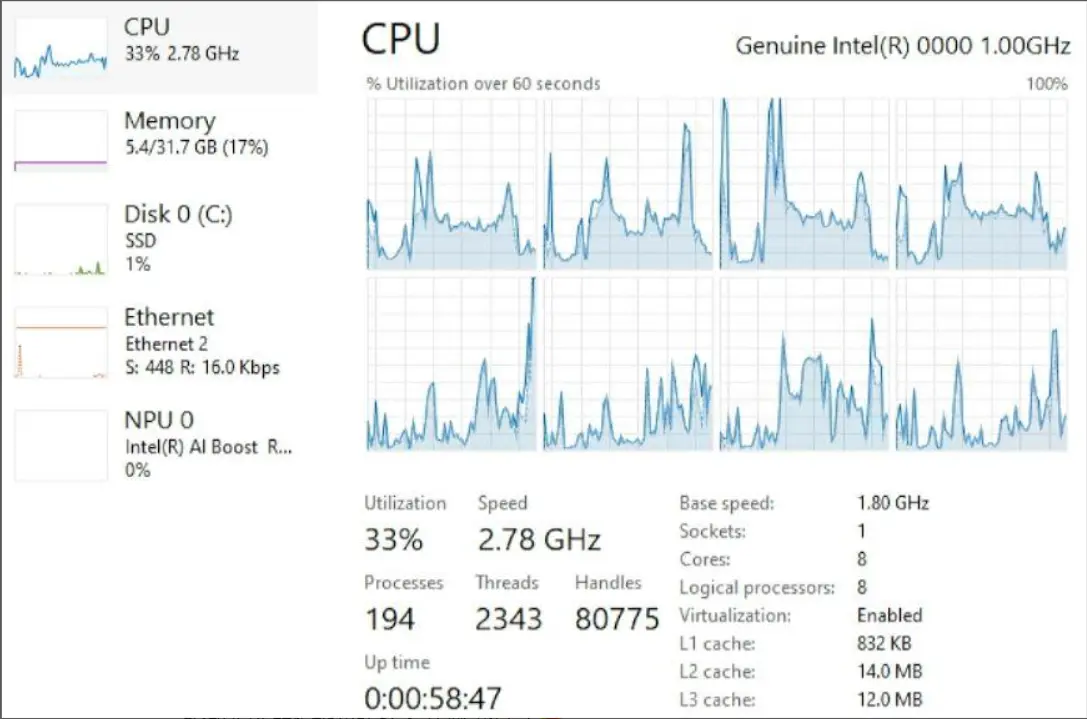Click the Virtualization Enabled status
The width and height of the screenshot is (1087, 719).
click(x=889, y=615)
